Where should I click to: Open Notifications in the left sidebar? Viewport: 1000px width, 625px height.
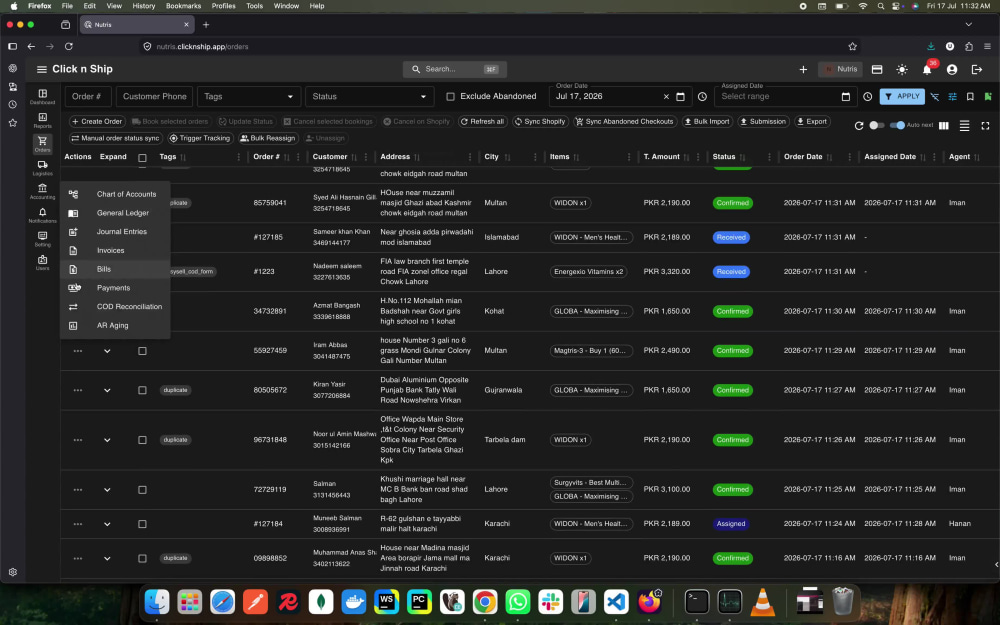coord(42,215)
